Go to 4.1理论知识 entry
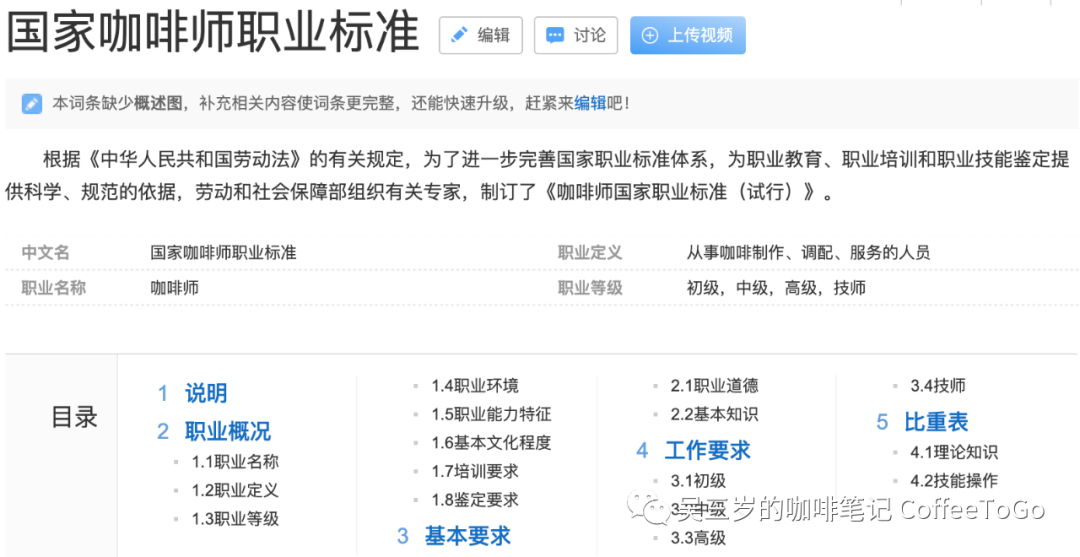Image resolution: width=1080 pixels, height=557 pixels. tap(954, 452)
